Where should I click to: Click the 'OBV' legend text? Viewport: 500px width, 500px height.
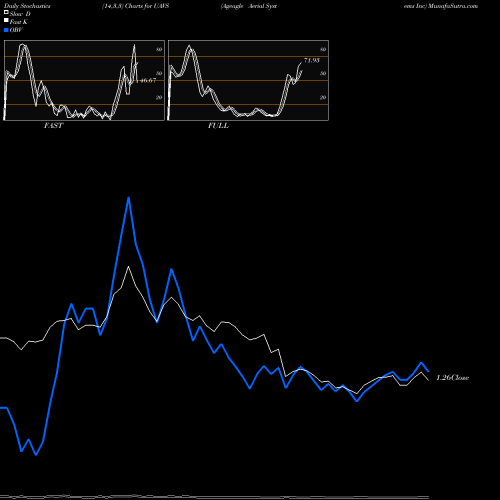pos(16,30)
